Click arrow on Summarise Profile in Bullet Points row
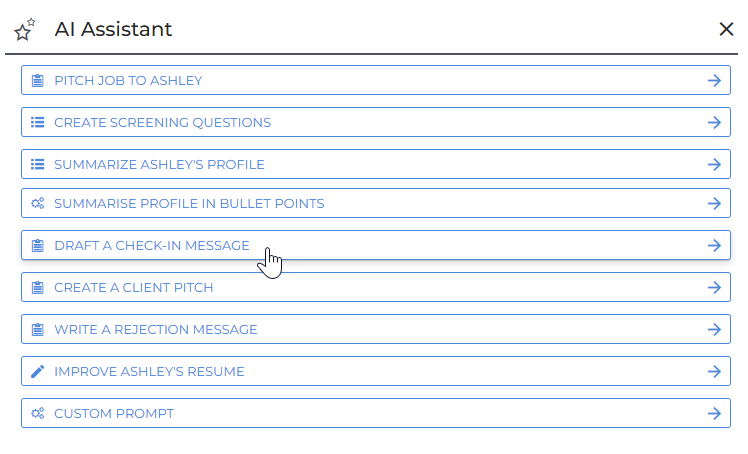Image resolution: width=748 pixels, height=454 pixels. point(714,204)
